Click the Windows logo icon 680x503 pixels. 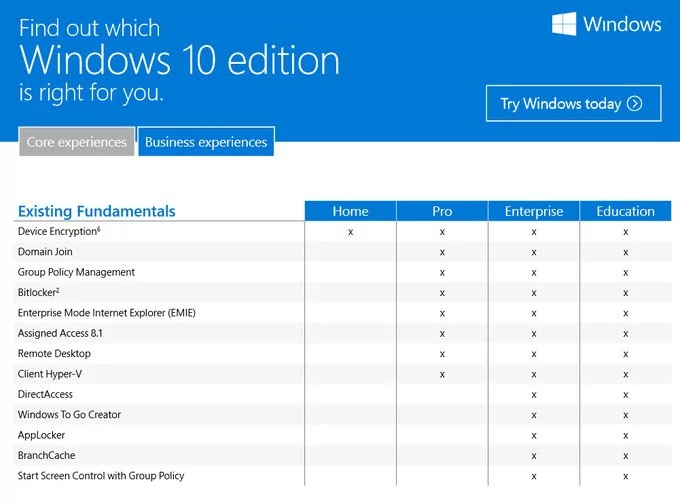[x=564, y=24]
